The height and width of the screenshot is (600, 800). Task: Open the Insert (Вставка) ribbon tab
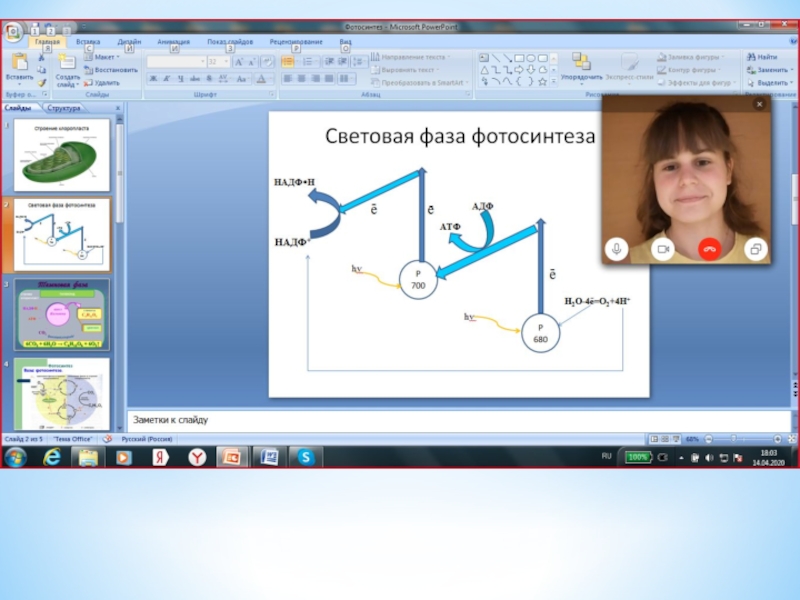pos(88,42)
